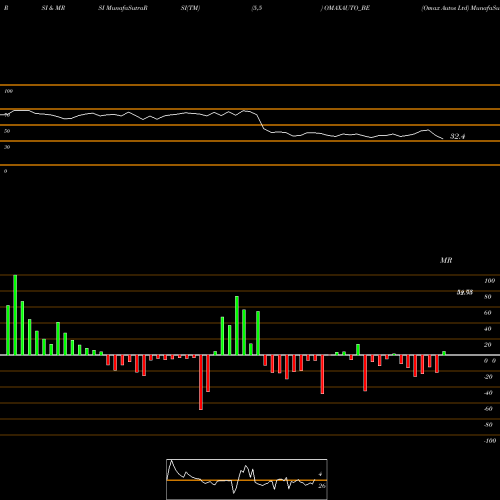
Task: Click the 0 label below the RSI chart
Action: point(5,171)
